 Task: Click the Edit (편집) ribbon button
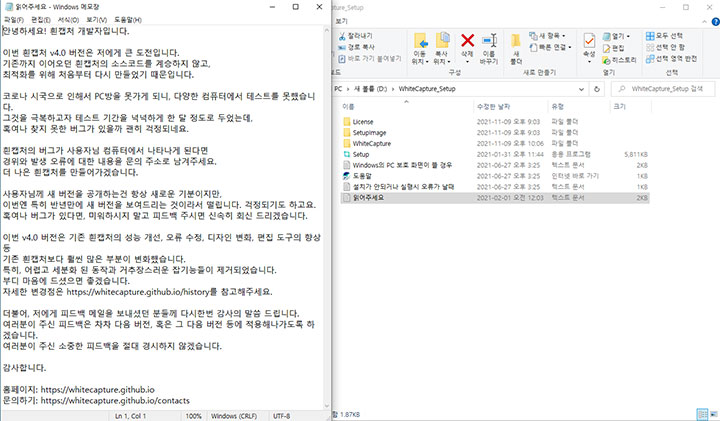[x=613, y=48]
